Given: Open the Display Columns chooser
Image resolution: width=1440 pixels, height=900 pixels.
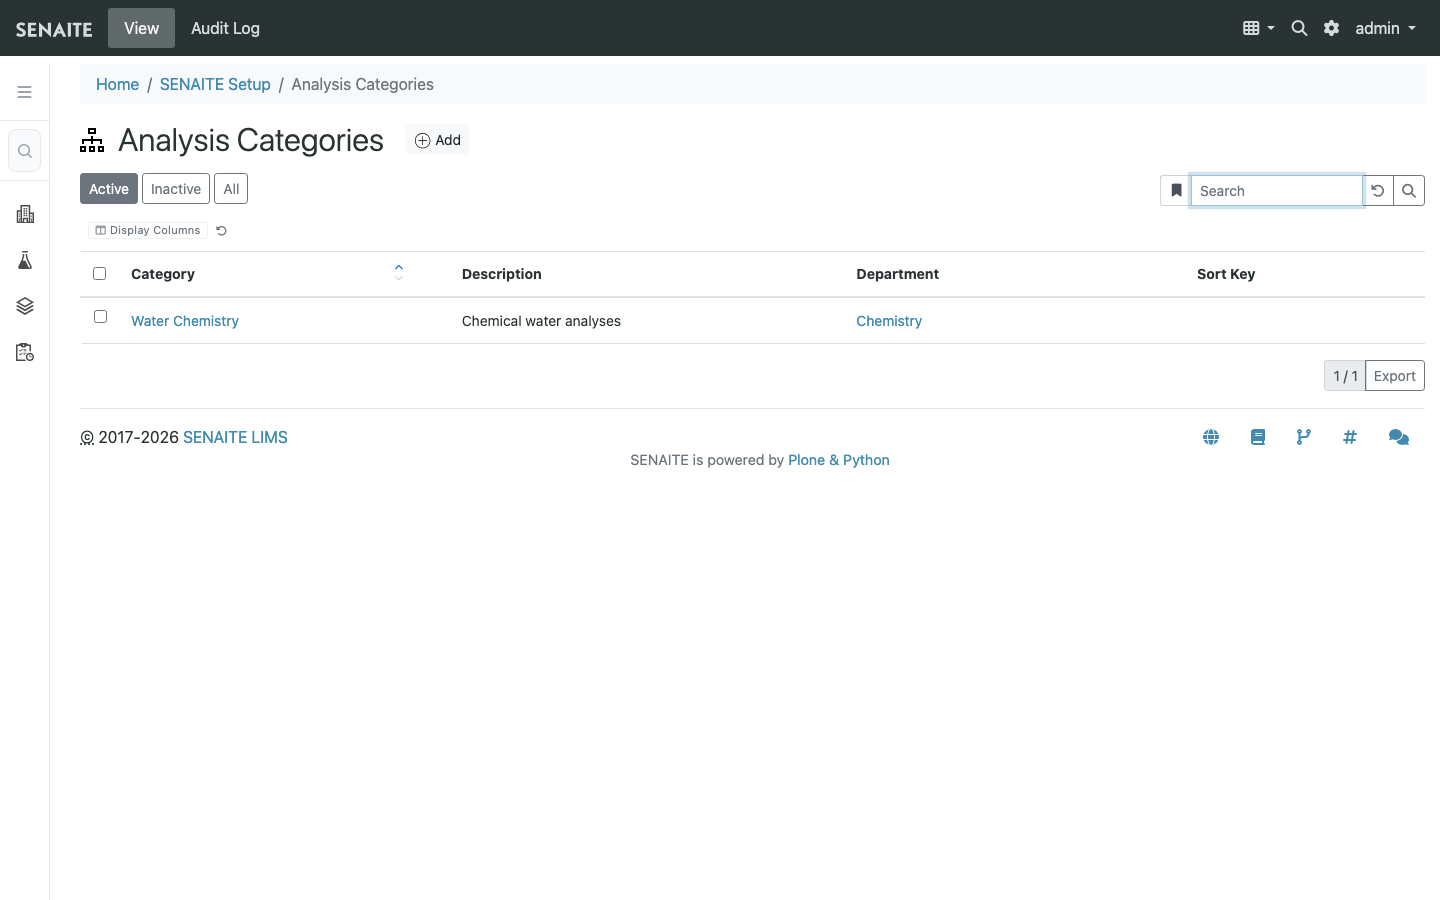Looking at the screenshot, I should pos(148,230).
